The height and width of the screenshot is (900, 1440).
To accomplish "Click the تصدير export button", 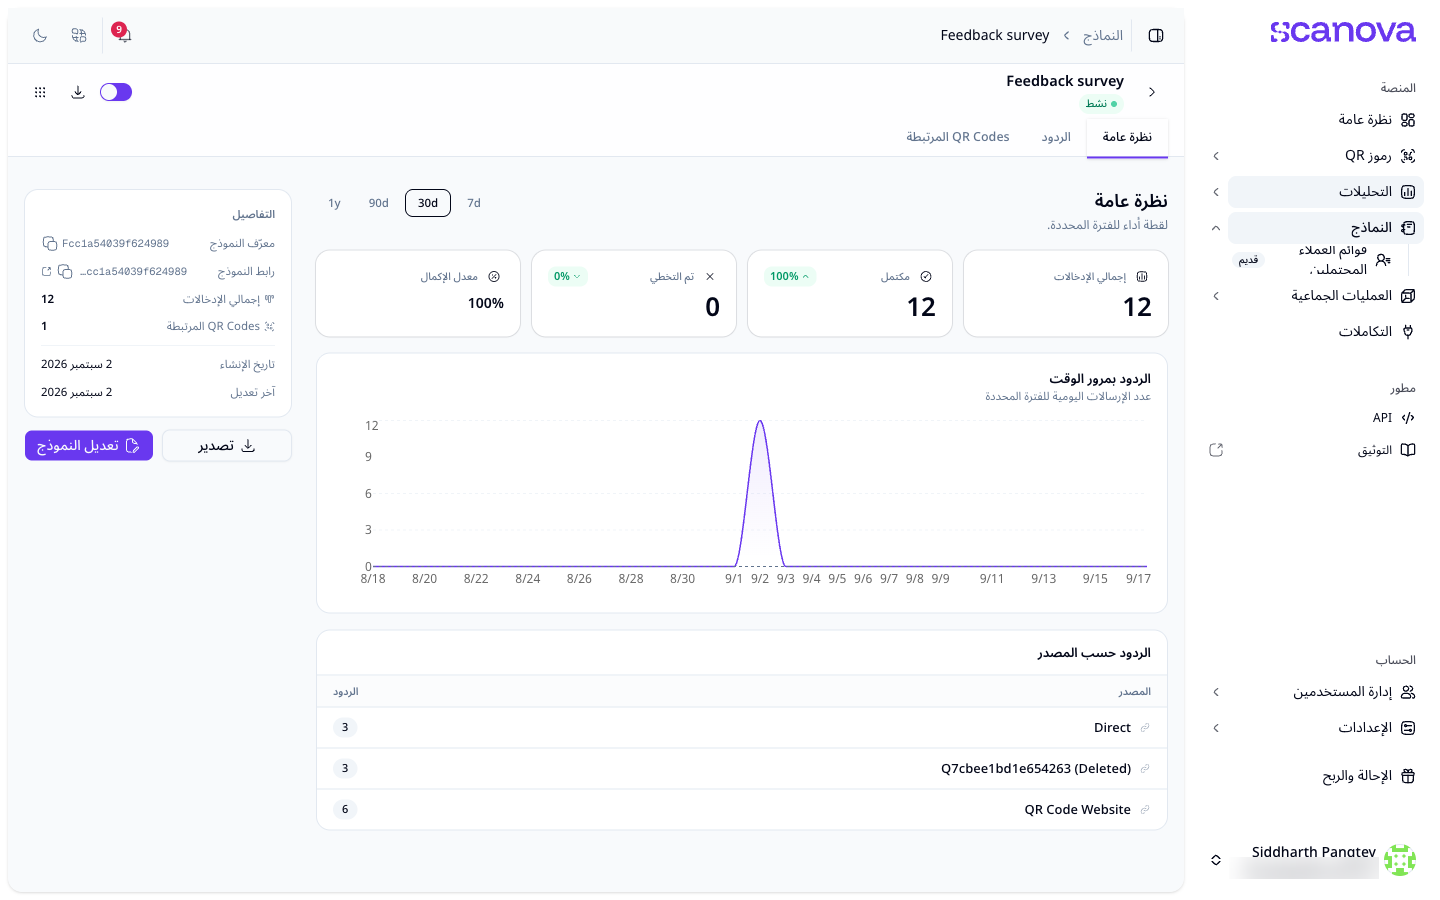I will pyautogui.click(x=227, y=446).
